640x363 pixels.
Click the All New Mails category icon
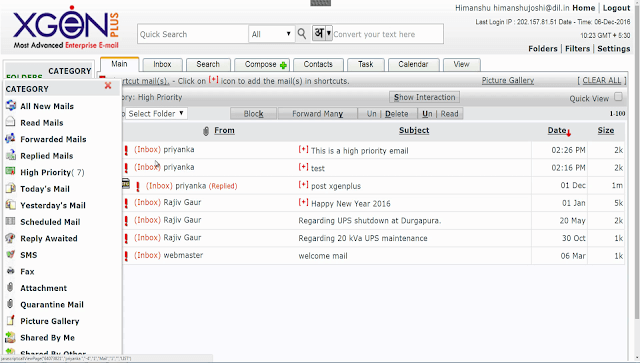pos(11,106)
